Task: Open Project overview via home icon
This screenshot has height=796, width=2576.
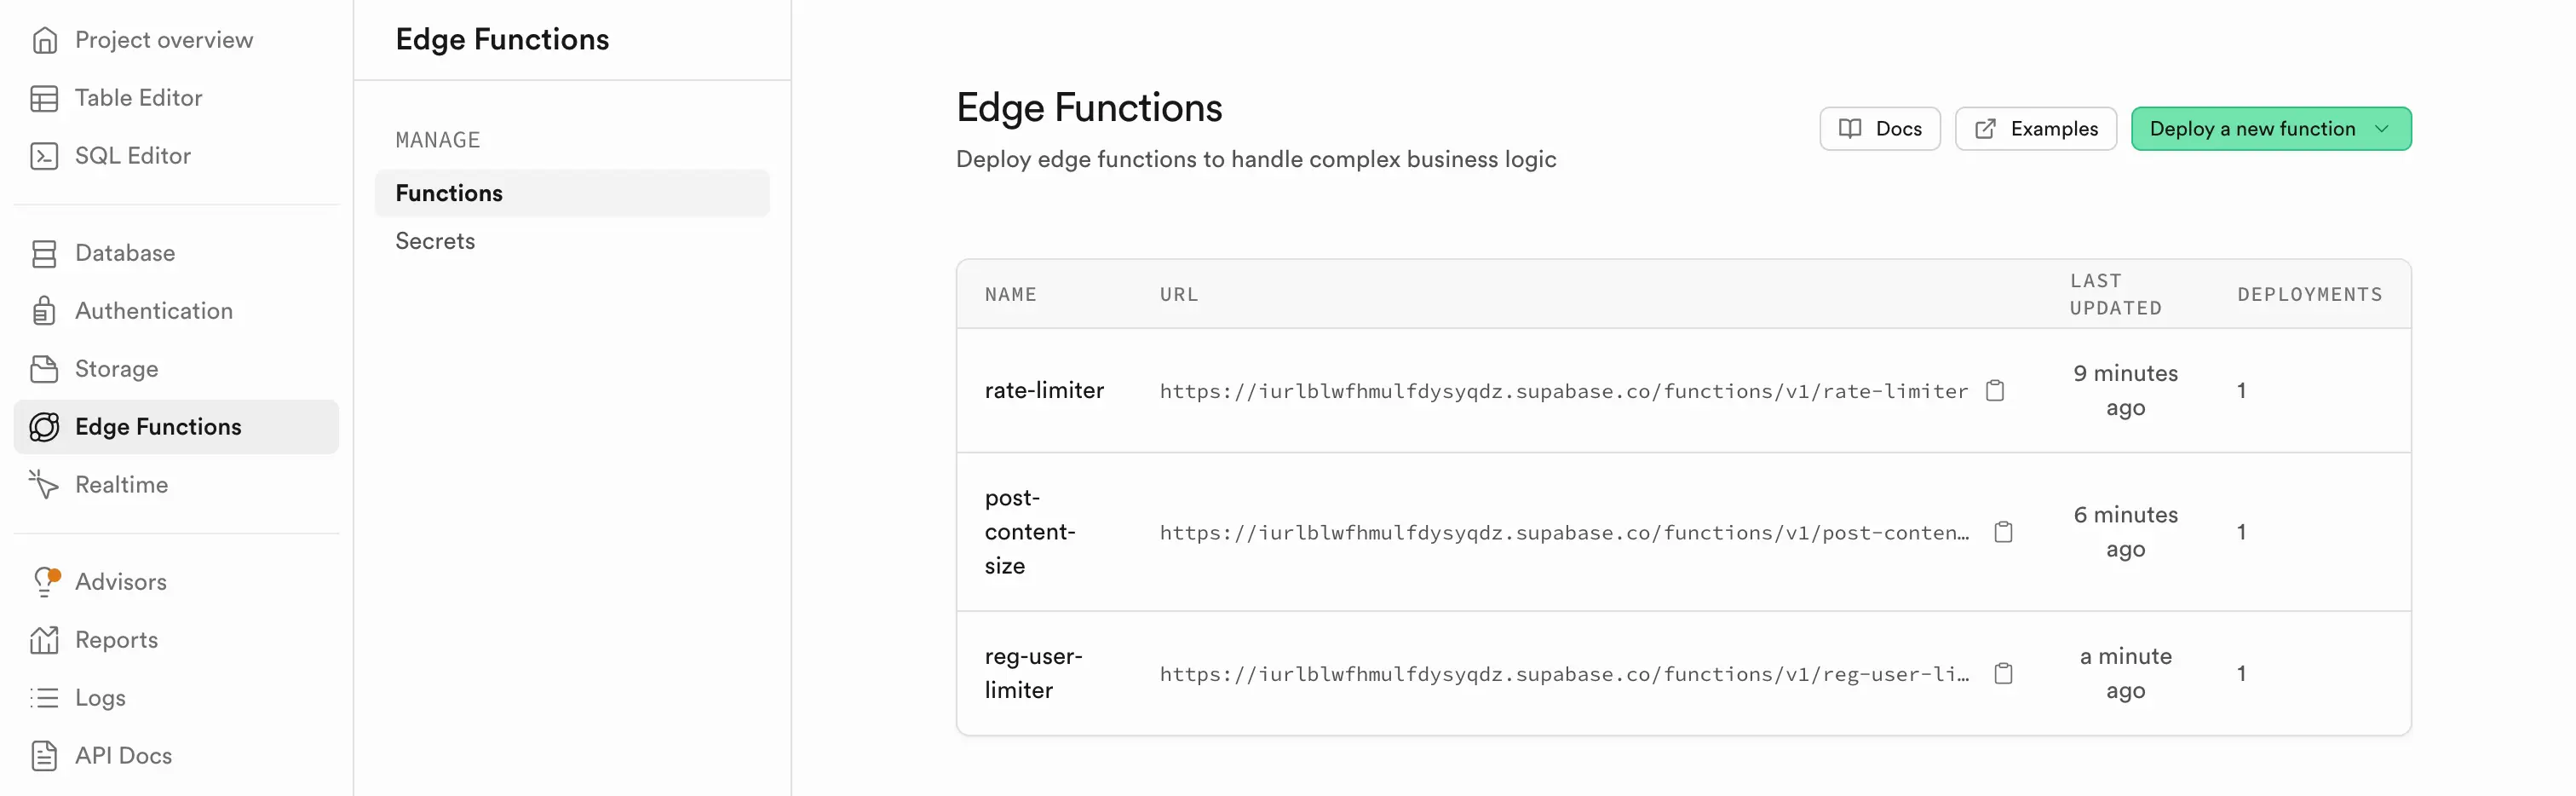Action: [x=44, y=40]
